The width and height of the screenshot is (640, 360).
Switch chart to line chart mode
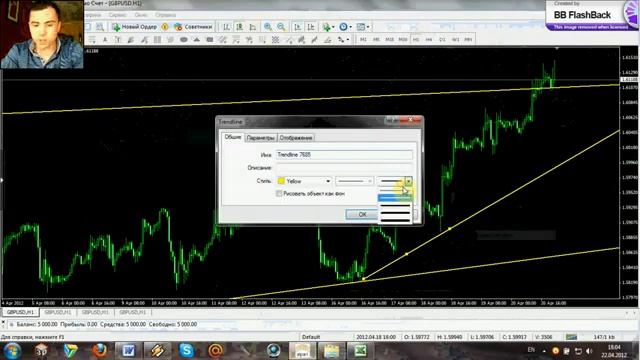(x=253, y=27)
